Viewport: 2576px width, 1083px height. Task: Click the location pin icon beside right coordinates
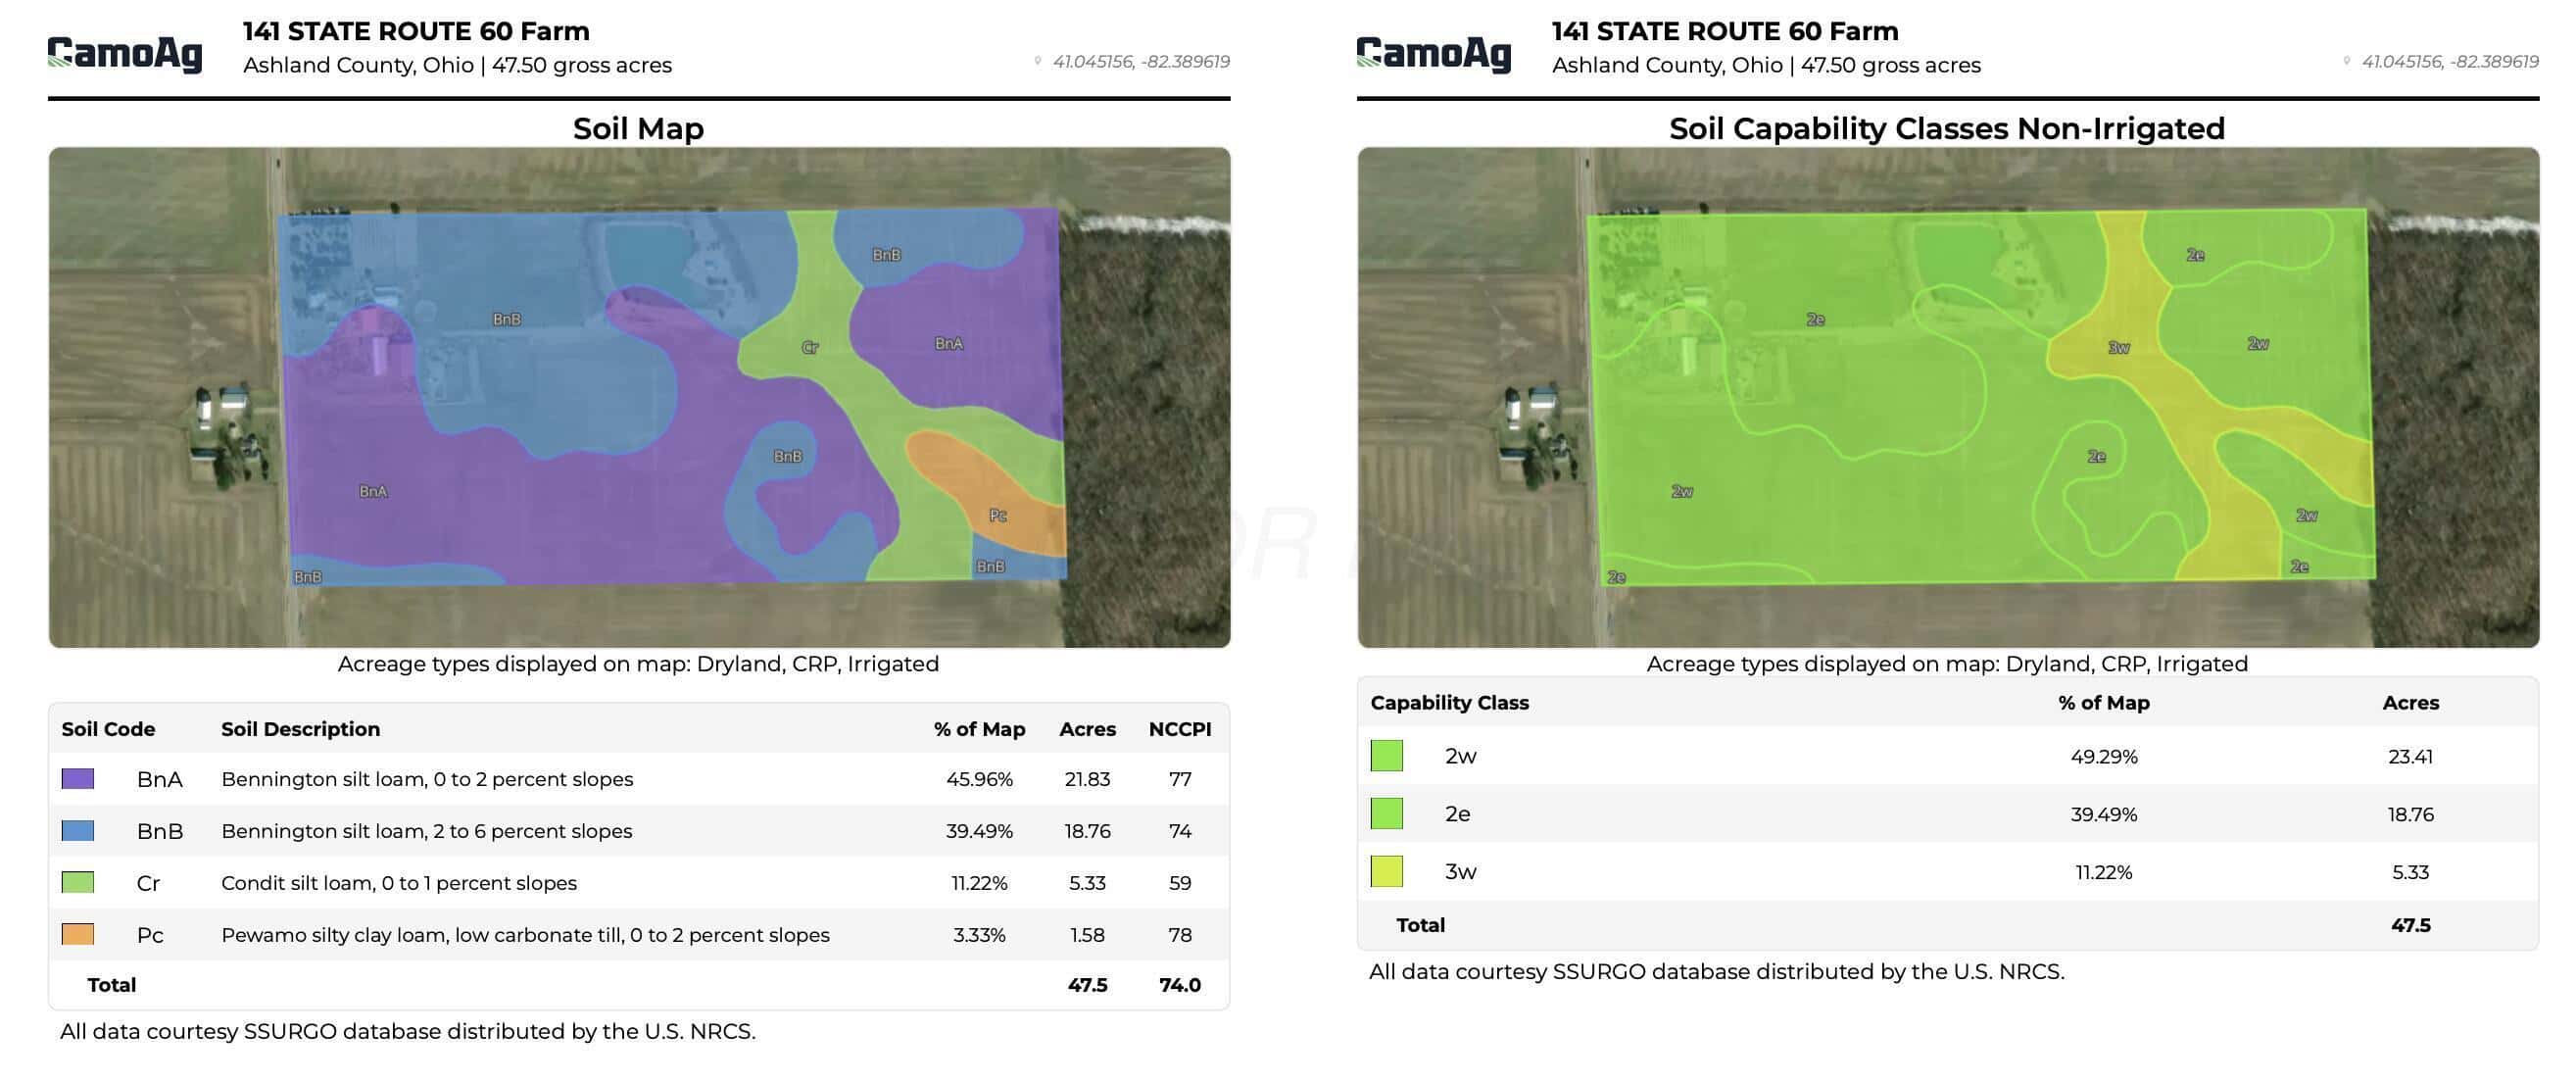click(2346, 61)
